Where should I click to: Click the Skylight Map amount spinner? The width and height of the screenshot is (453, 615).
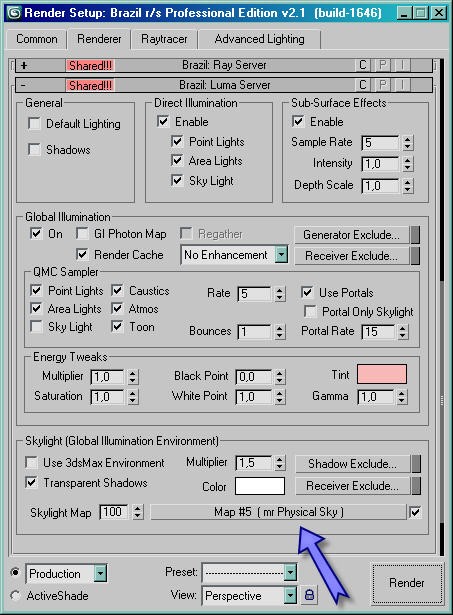[137, 512]
